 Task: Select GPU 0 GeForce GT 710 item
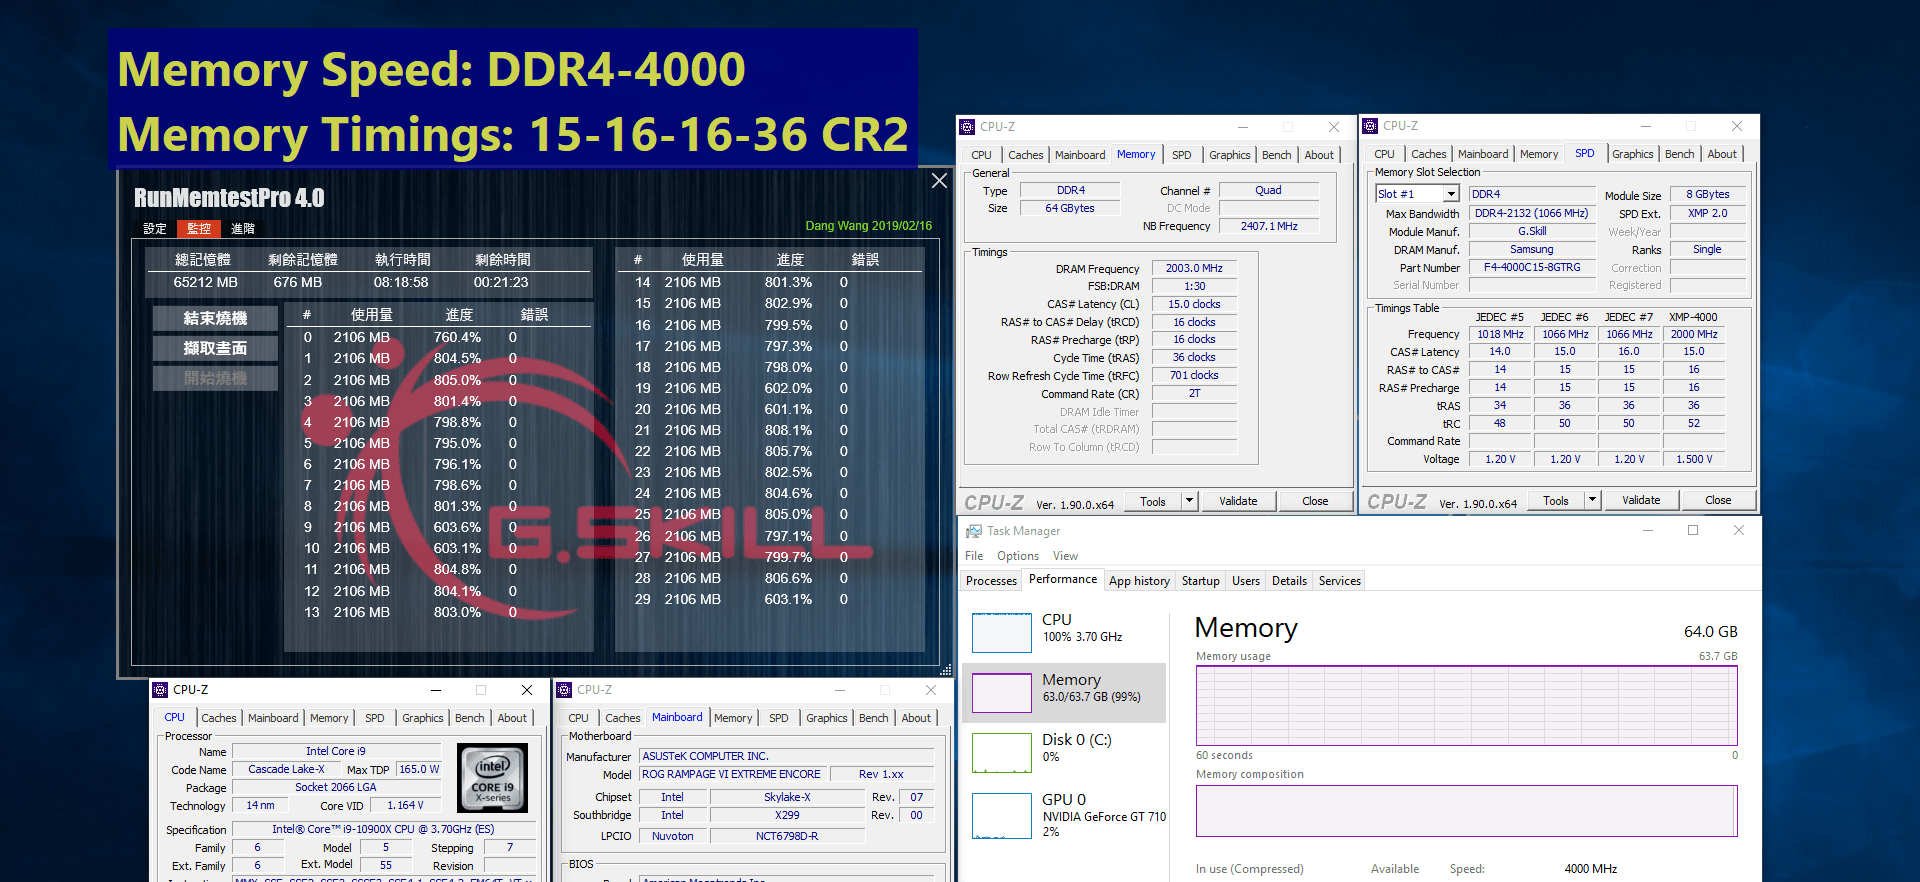[1064, 814]
